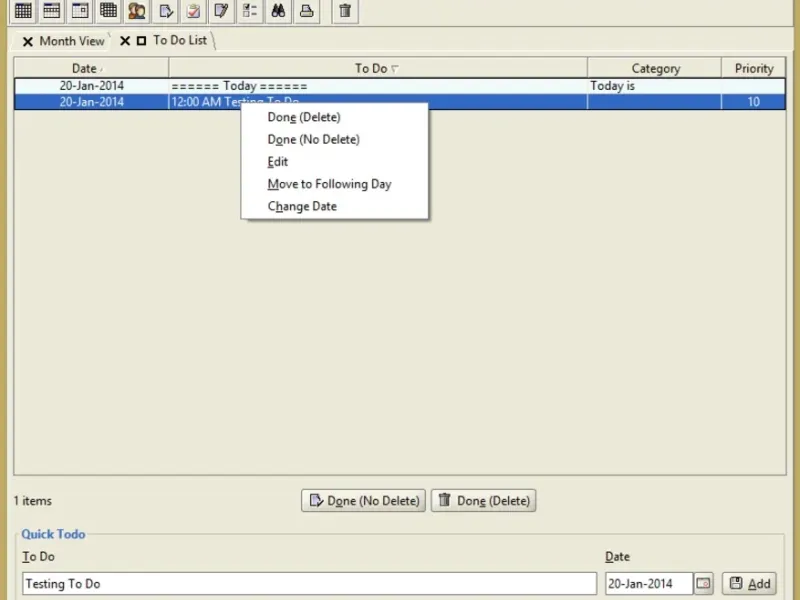Click the Category column header
800x600 pixels.
(655, 68)
